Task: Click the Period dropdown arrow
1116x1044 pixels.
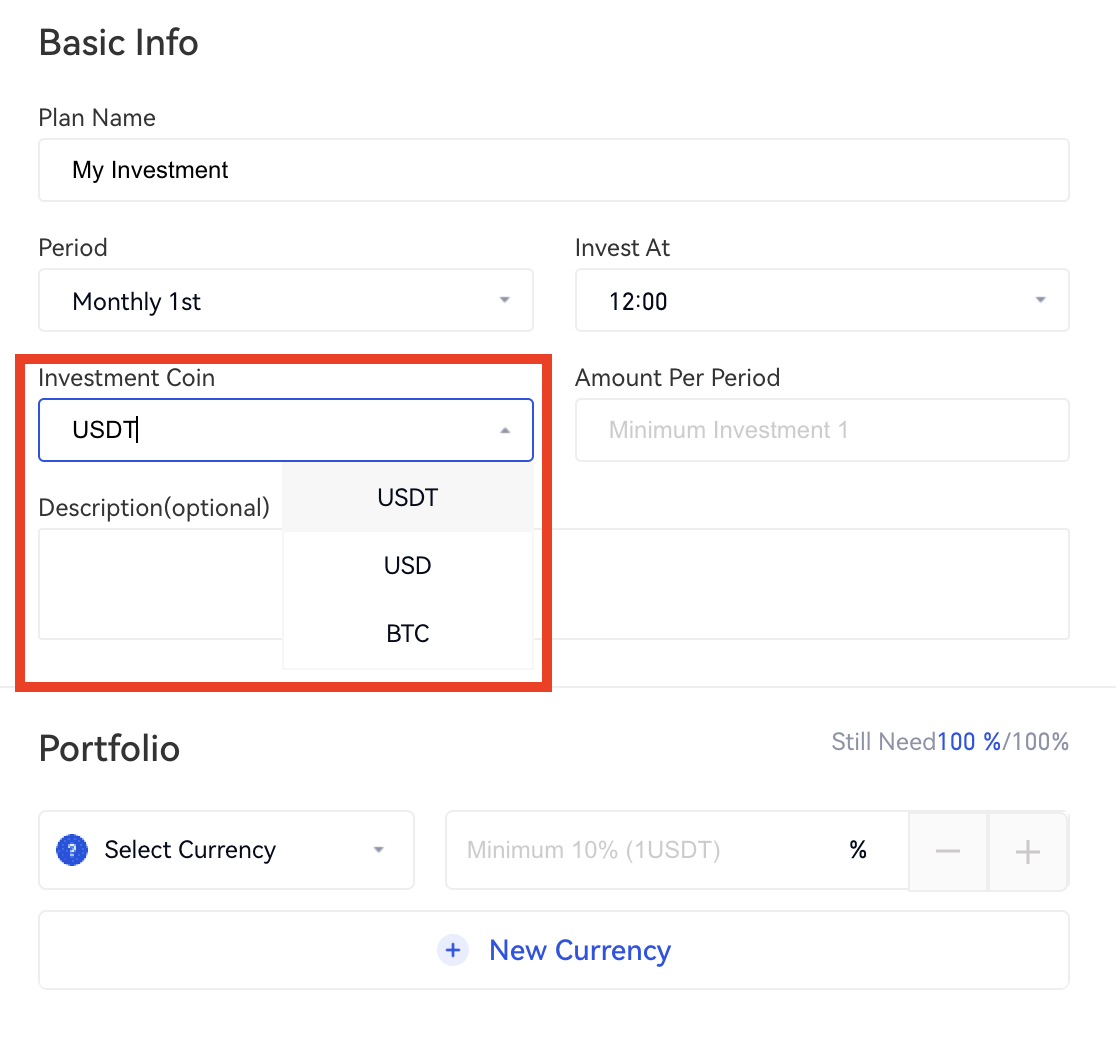Action: point(505,300)
